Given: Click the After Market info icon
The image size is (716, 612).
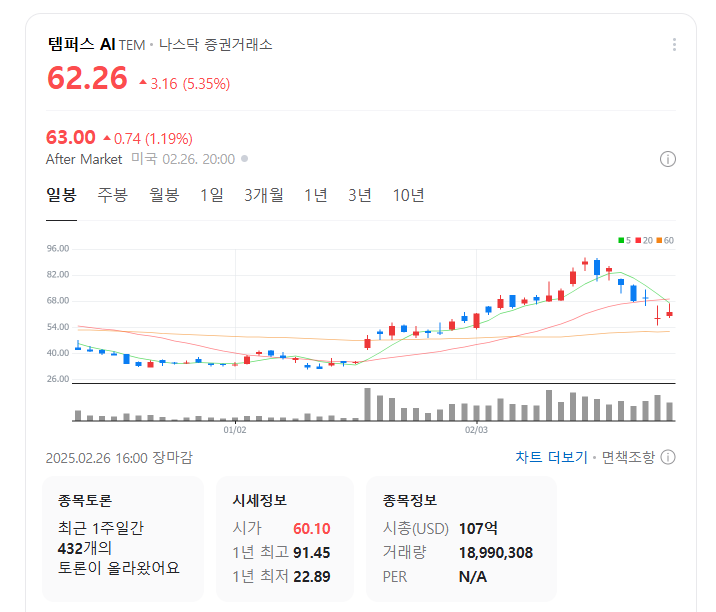Looking at the screenshot, I should pyautogui.click(x=668, y=159).
